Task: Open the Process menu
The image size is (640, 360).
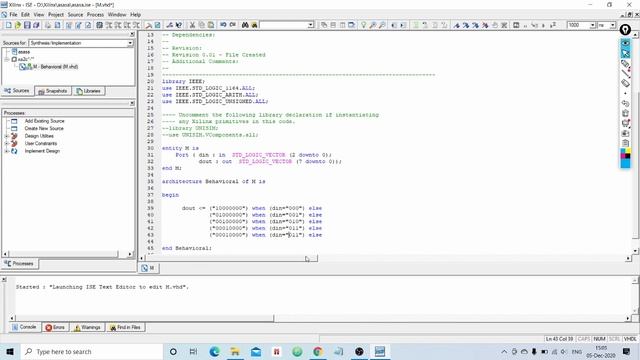Action: pyautogui.click(x=95, y=14)
